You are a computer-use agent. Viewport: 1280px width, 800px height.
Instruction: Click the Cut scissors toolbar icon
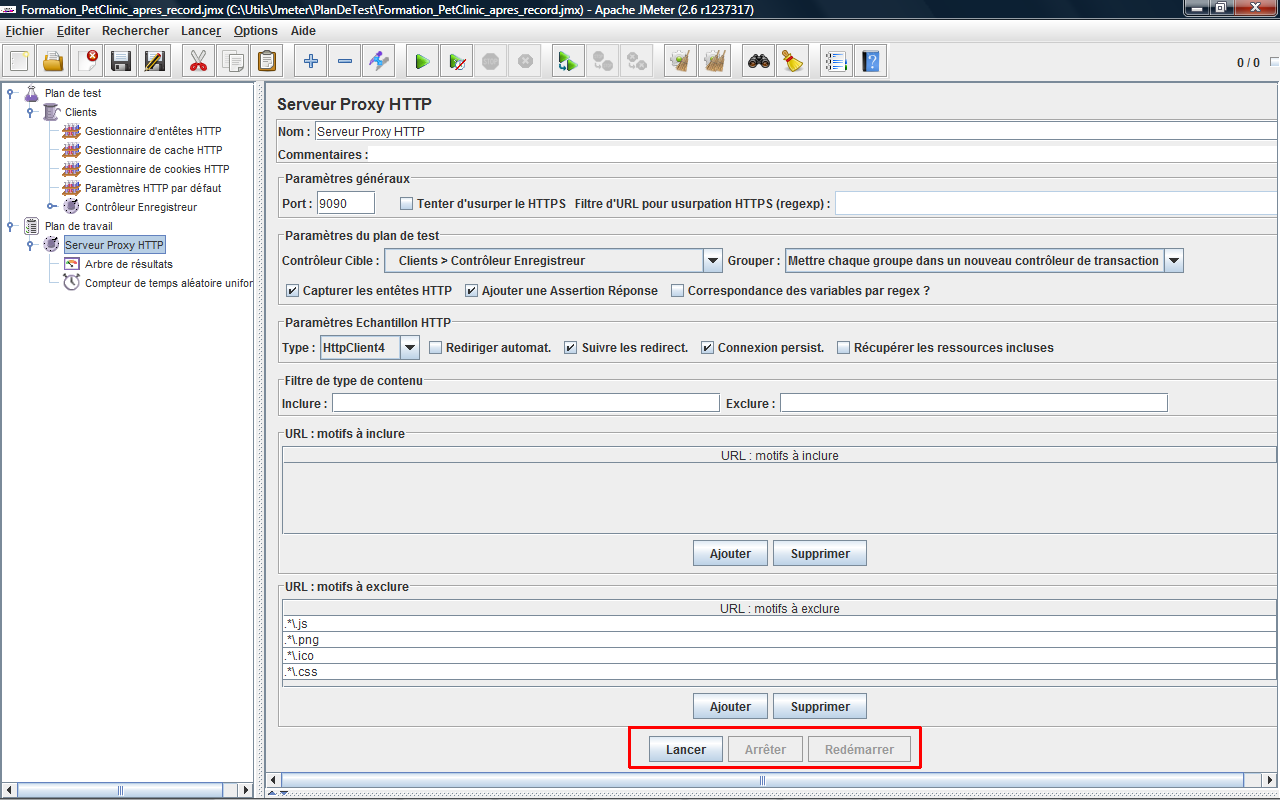coord(198,62)
